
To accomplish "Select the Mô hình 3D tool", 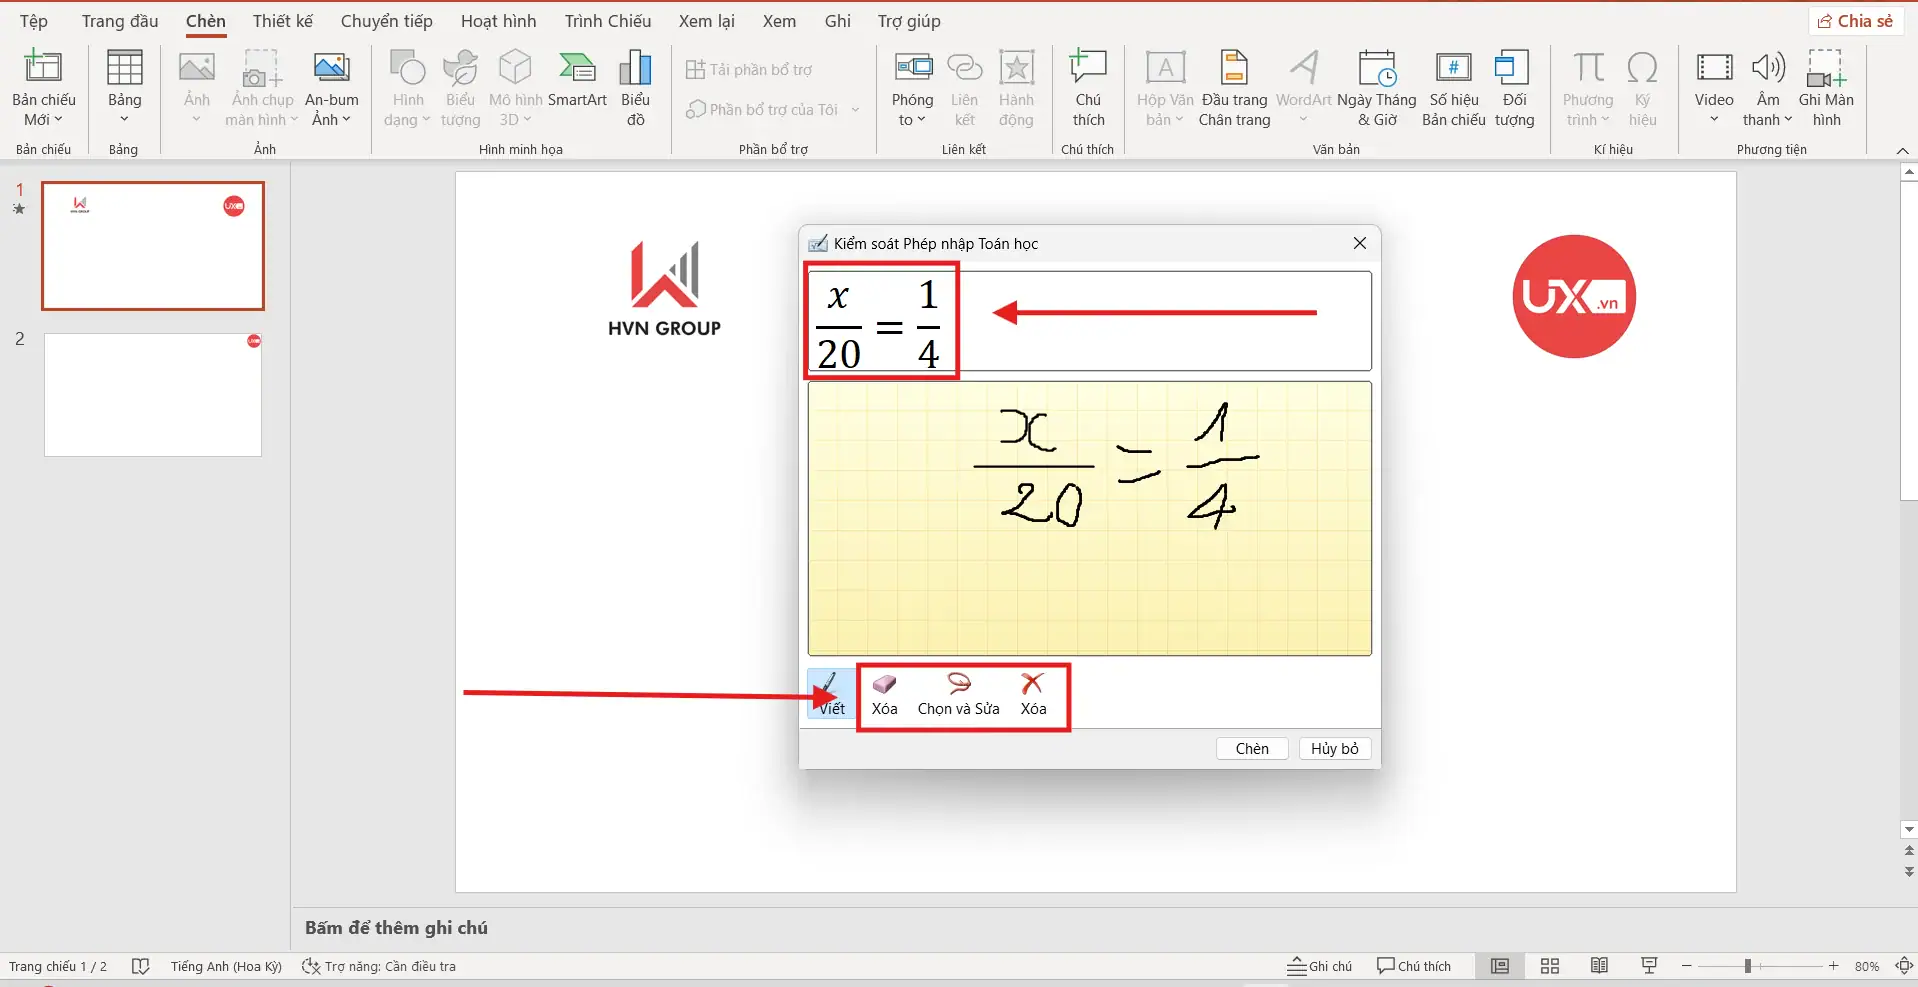I will pyautogui.click(x=514, y=88).
